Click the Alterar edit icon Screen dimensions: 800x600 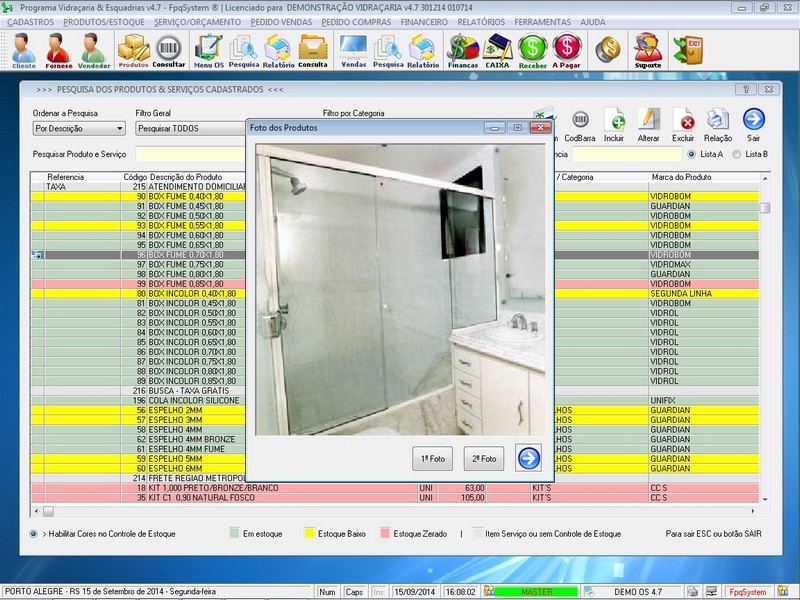pyautogui.click(x=648, y=125)
